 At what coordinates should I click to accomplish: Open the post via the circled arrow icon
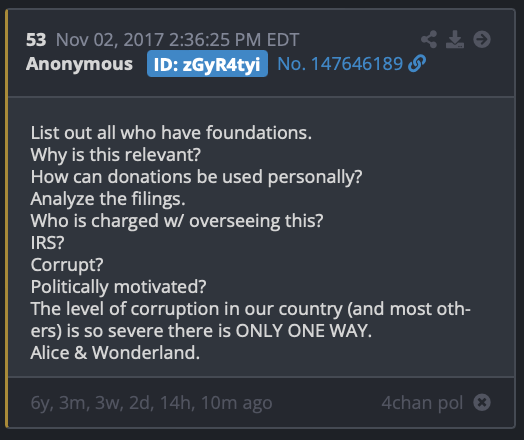coord(482,39)
